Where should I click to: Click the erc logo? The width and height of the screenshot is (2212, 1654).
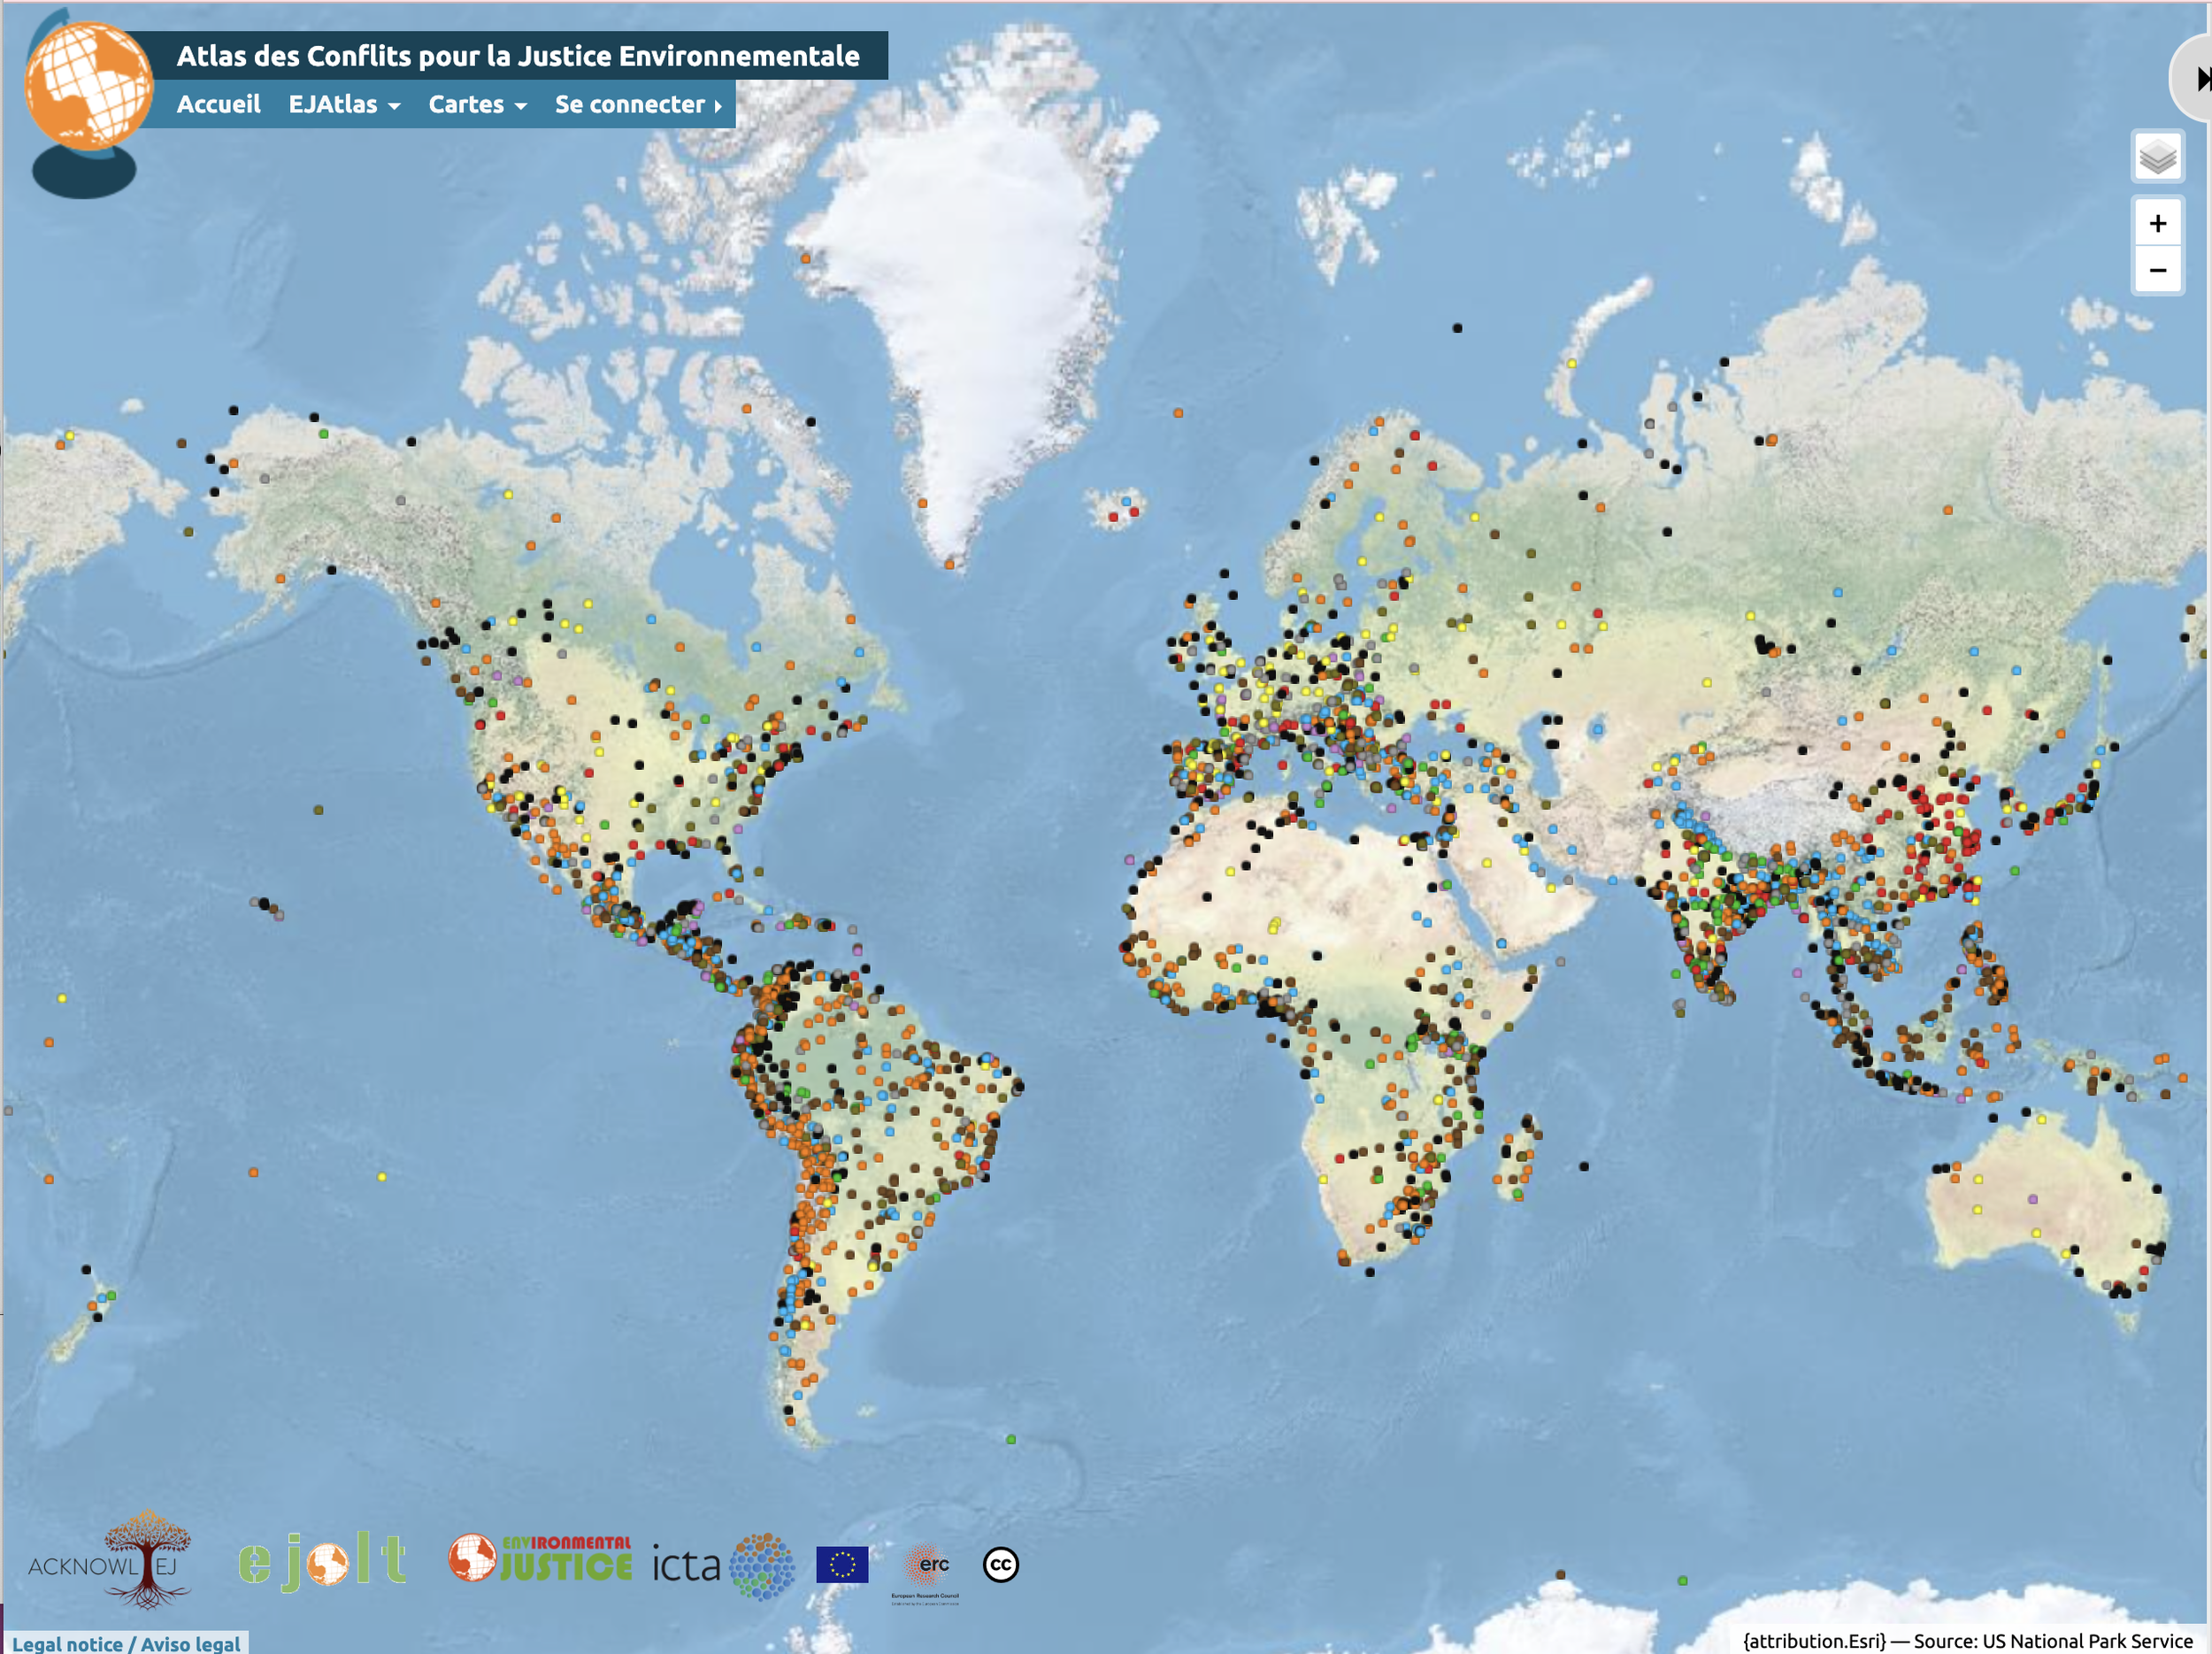pos(927,1566)
